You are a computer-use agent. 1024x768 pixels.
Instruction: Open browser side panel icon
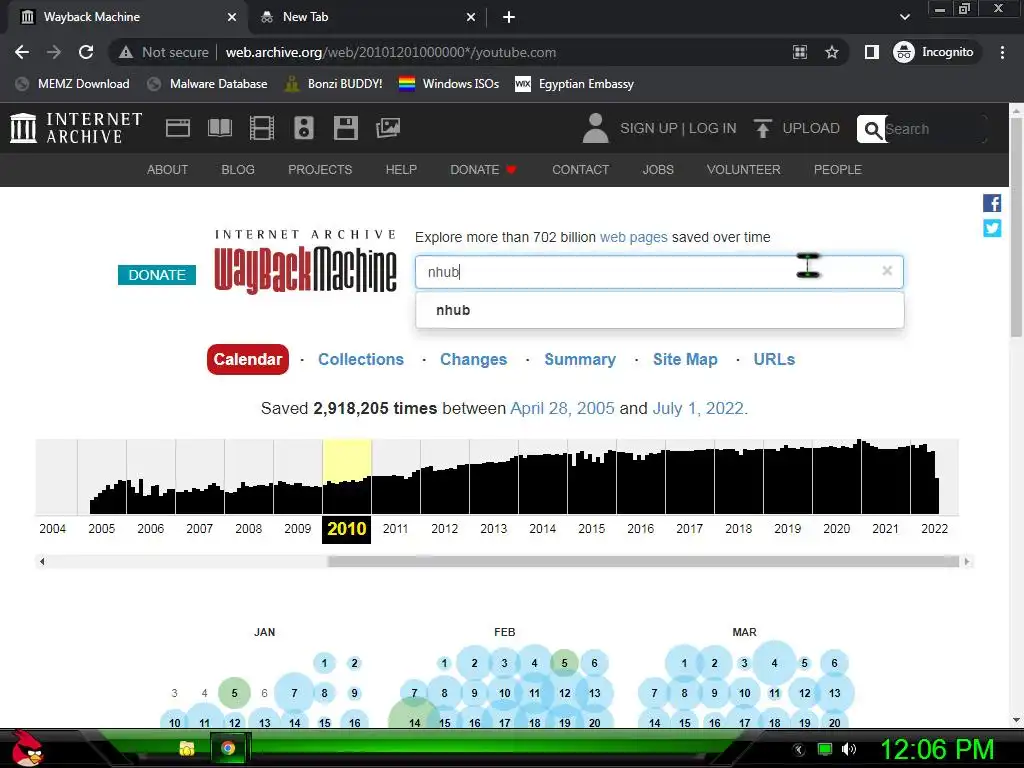[x=871, y=52]
